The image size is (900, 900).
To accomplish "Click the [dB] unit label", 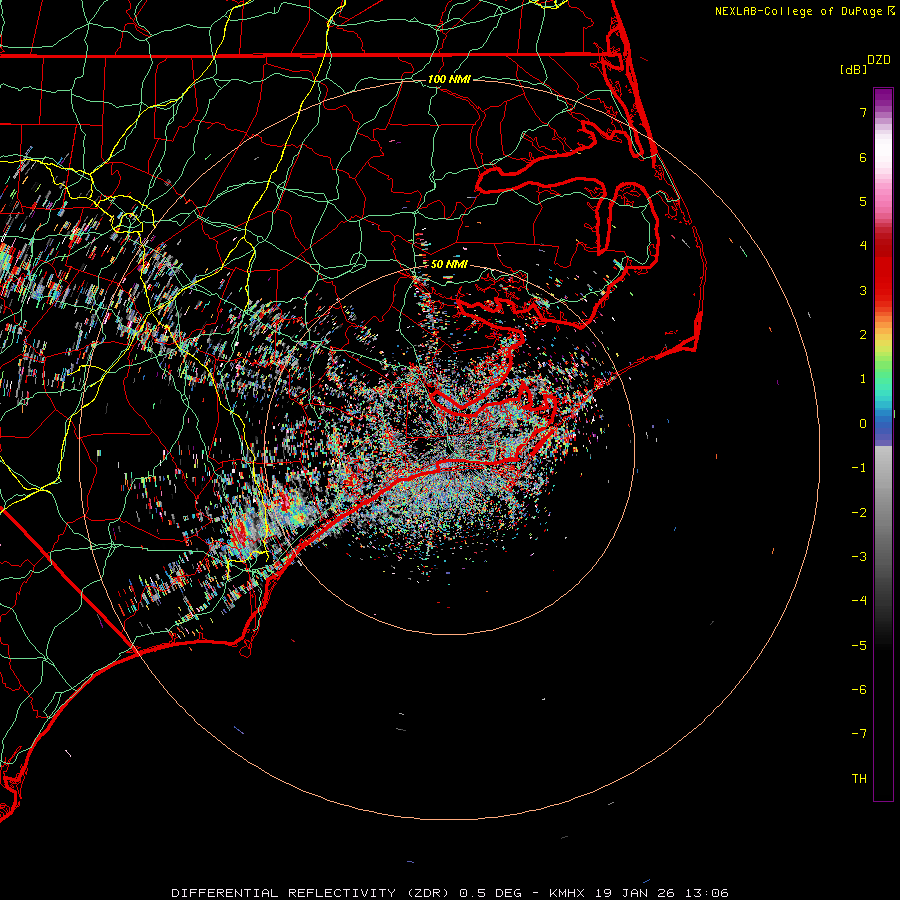I will 853,70.
